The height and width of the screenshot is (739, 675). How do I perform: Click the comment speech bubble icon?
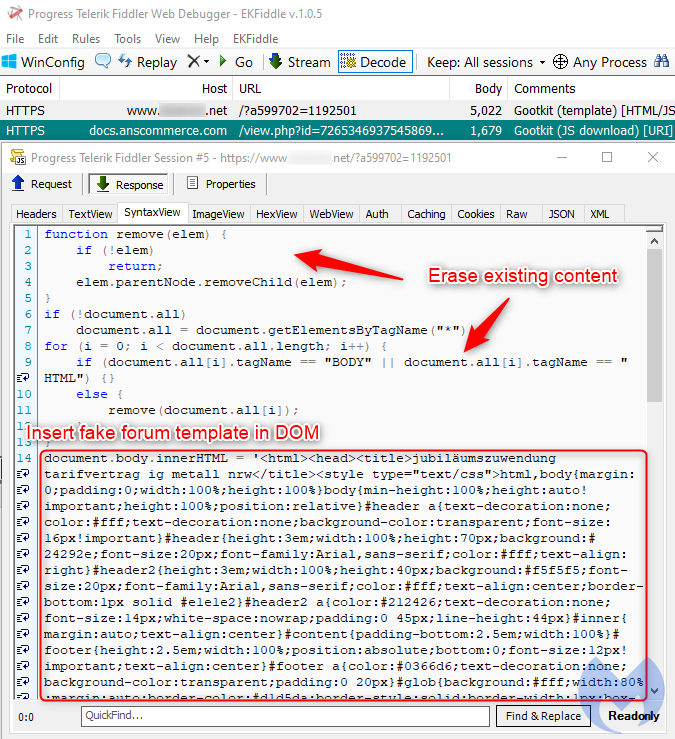point(103,62)
